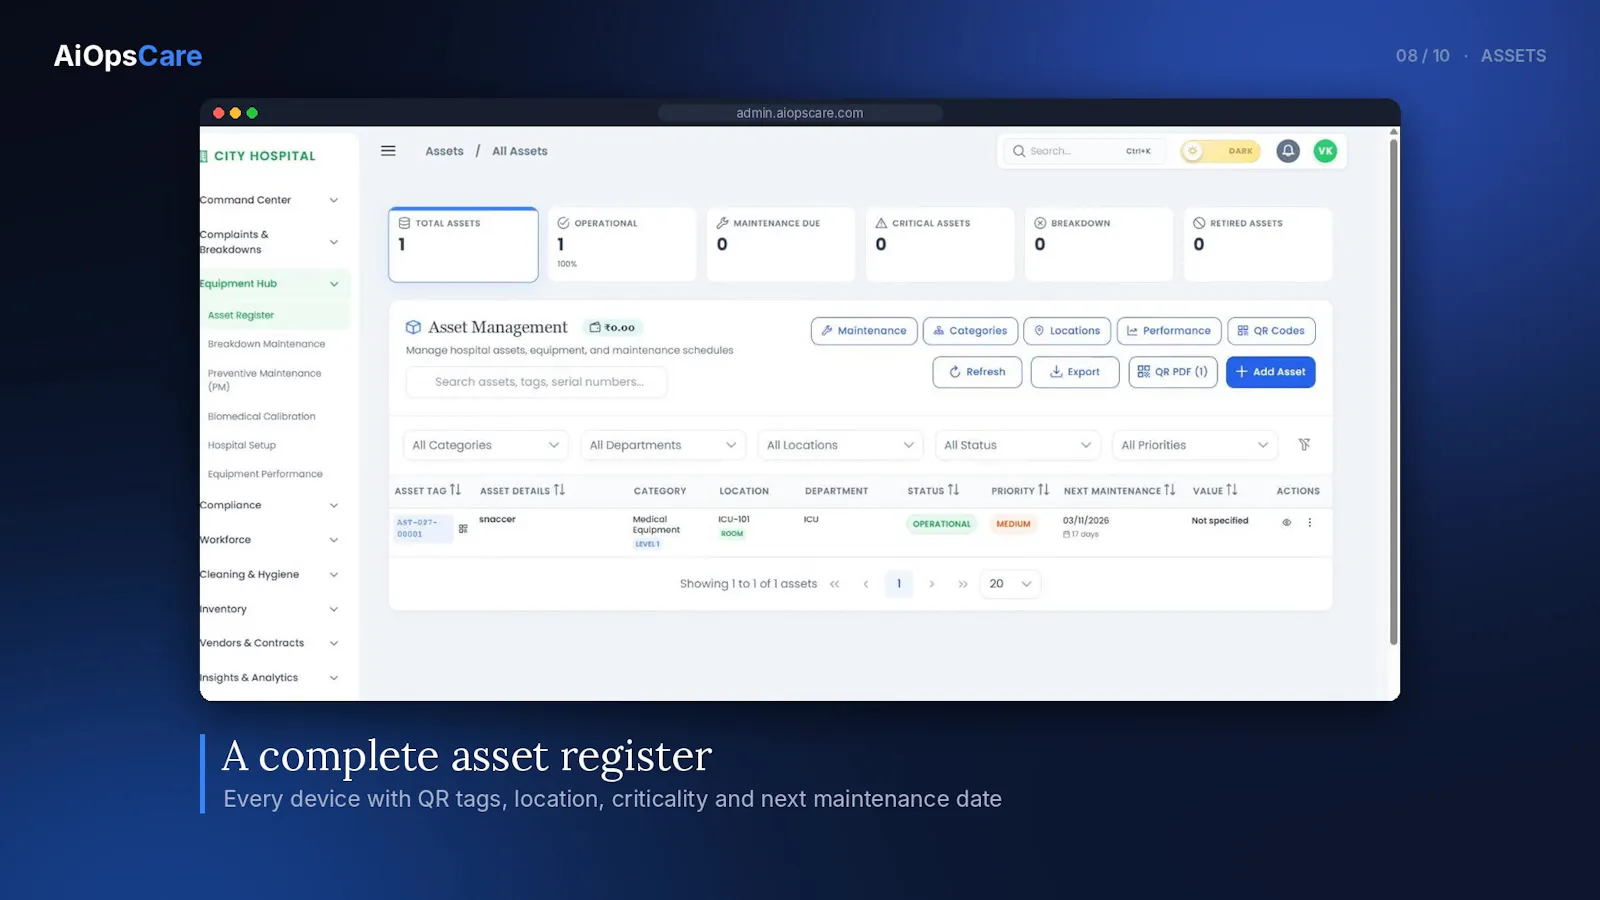
Task: Open the QR Codes button
Action: [1271, 331]
